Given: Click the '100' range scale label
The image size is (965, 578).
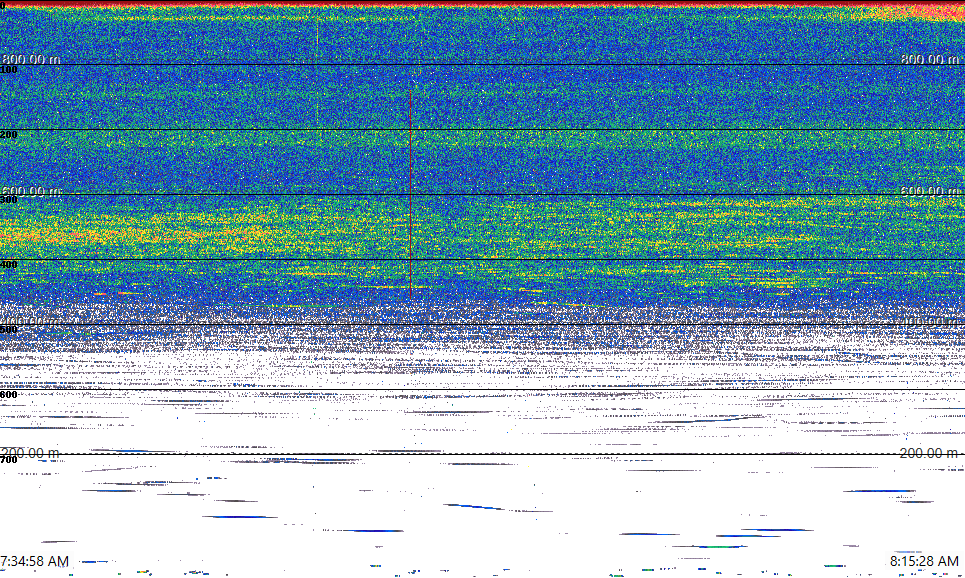Looking at the screenshot, I should pyautogui.click(x=9, y=70).
